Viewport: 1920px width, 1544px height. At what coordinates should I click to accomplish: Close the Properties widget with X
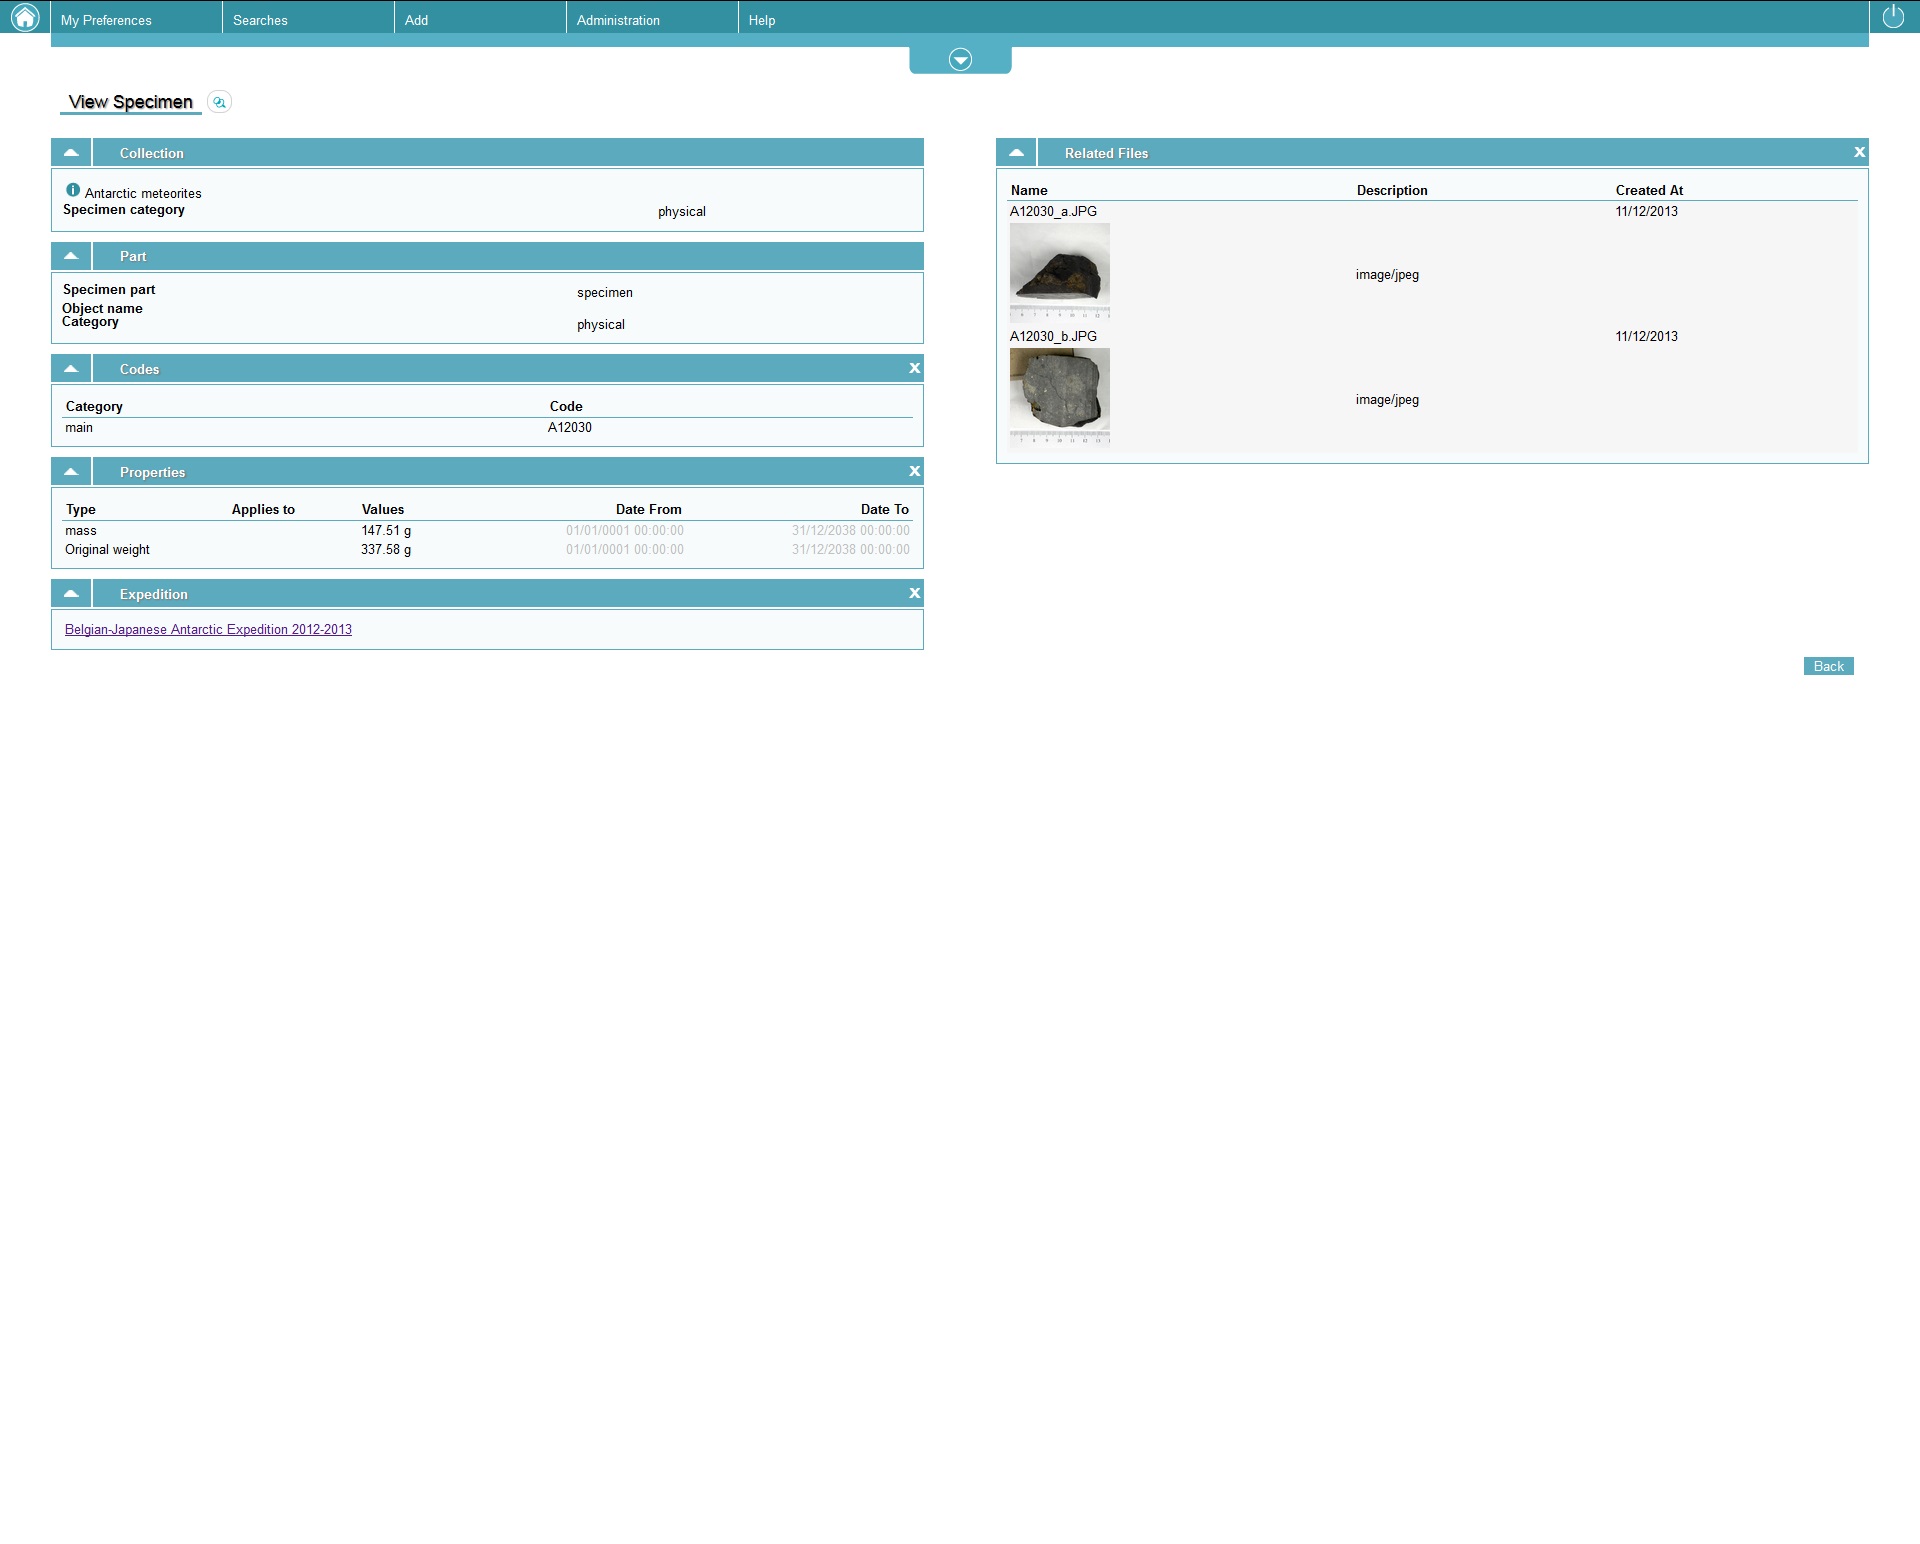[x=914, y=472]
